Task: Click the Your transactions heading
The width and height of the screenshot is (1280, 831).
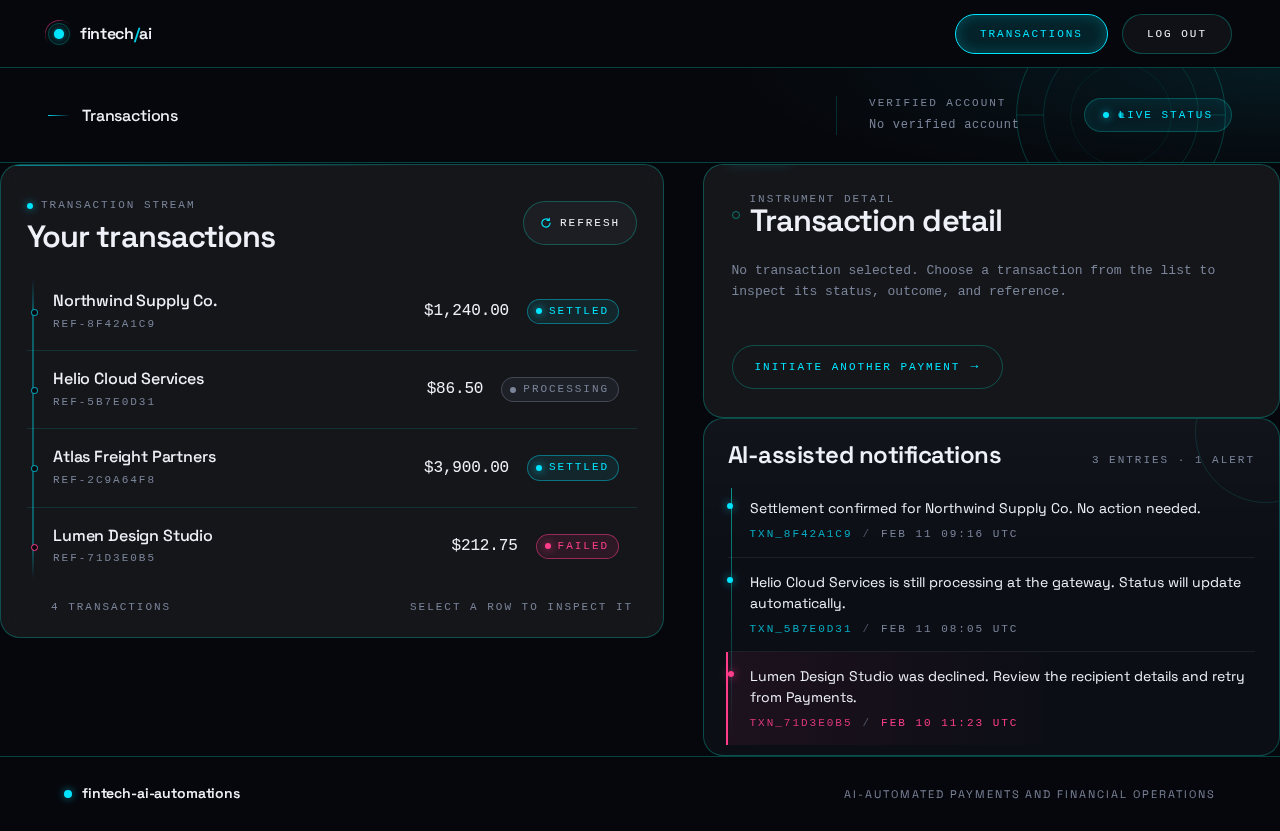Action: click(x=151, y=237)
